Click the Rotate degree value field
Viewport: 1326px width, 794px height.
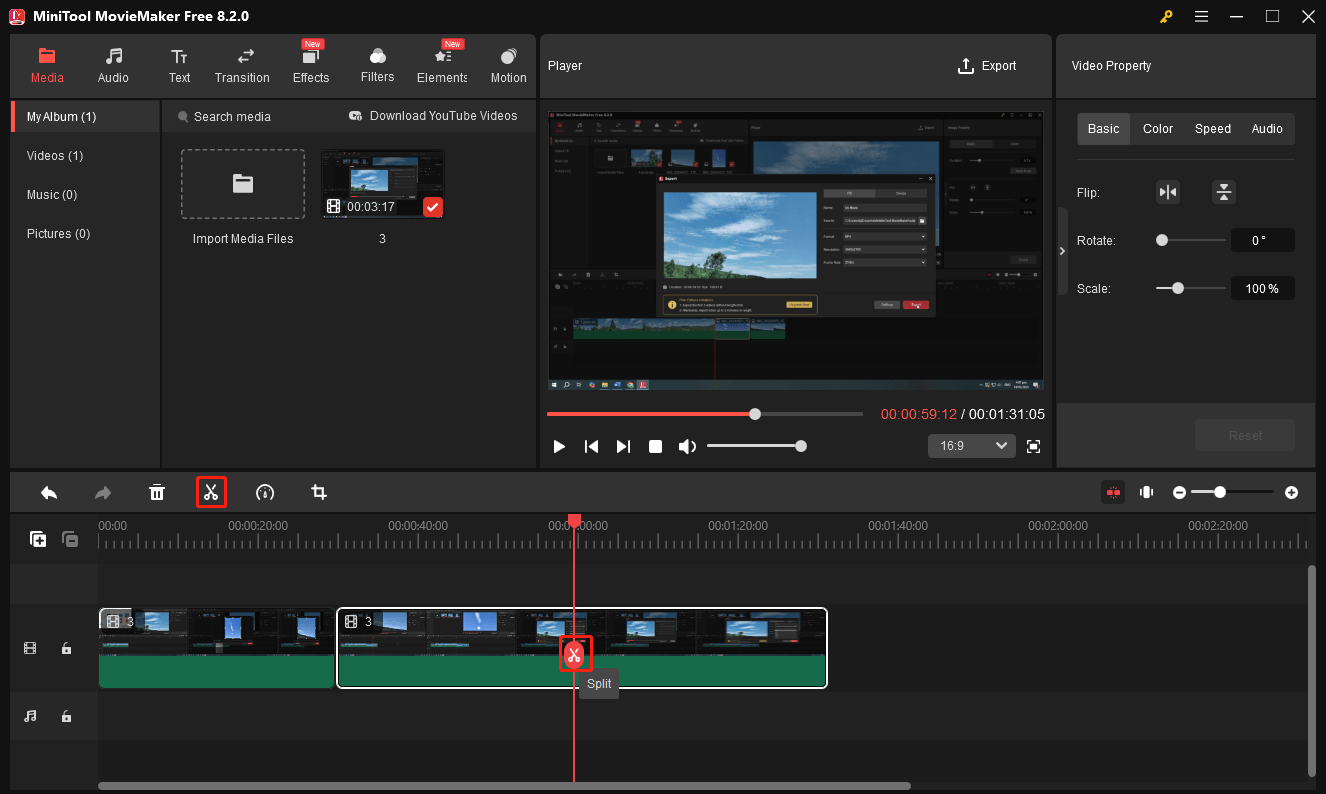[x=1263, y=240]
